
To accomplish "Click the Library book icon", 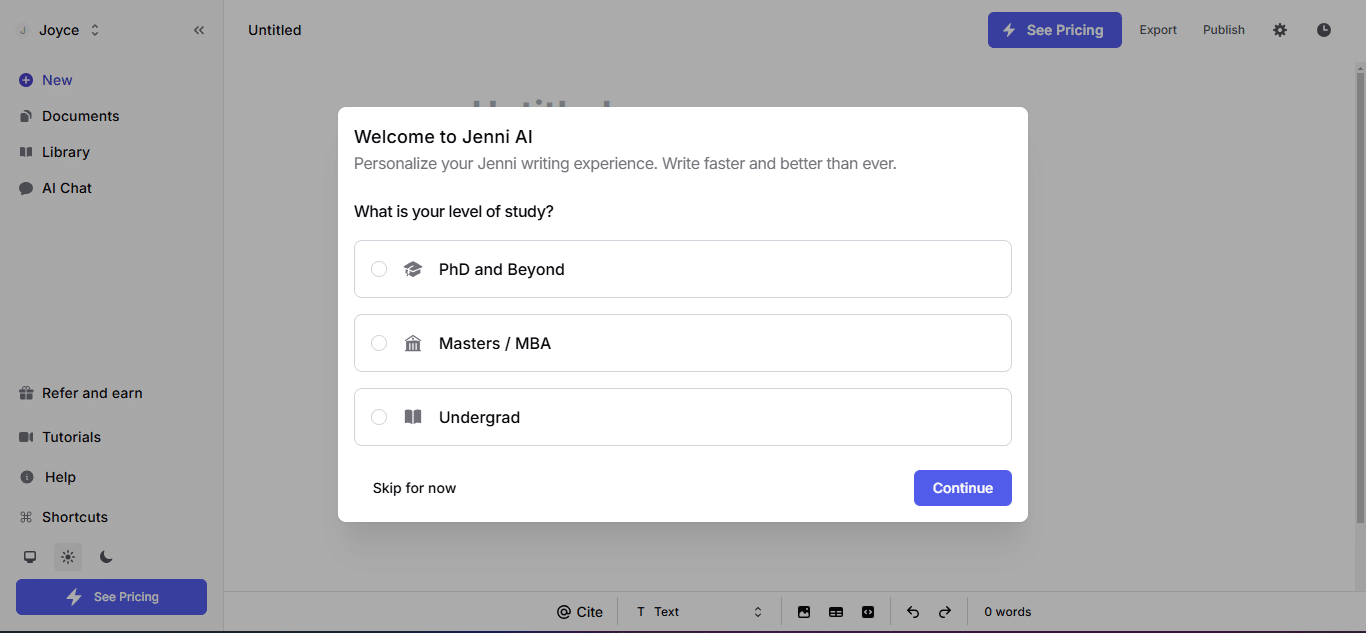I will click(26, 152).
